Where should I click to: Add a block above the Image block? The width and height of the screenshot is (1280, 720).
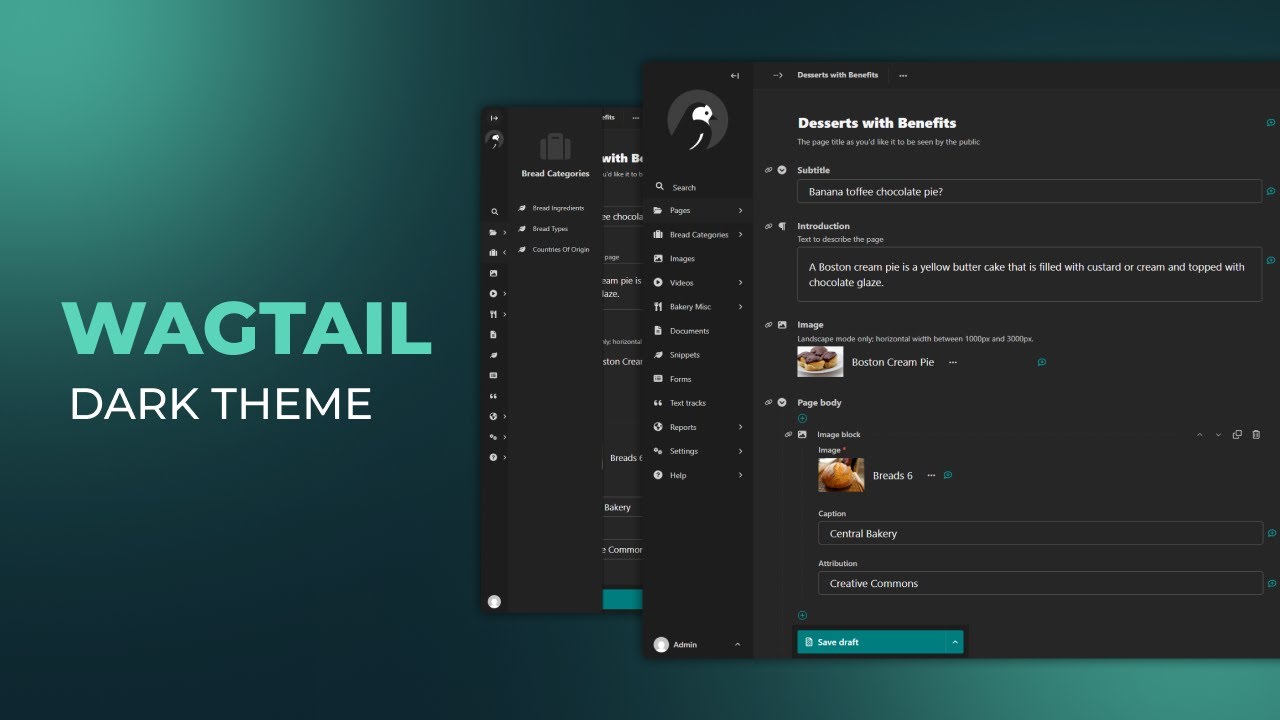(802, 418)
